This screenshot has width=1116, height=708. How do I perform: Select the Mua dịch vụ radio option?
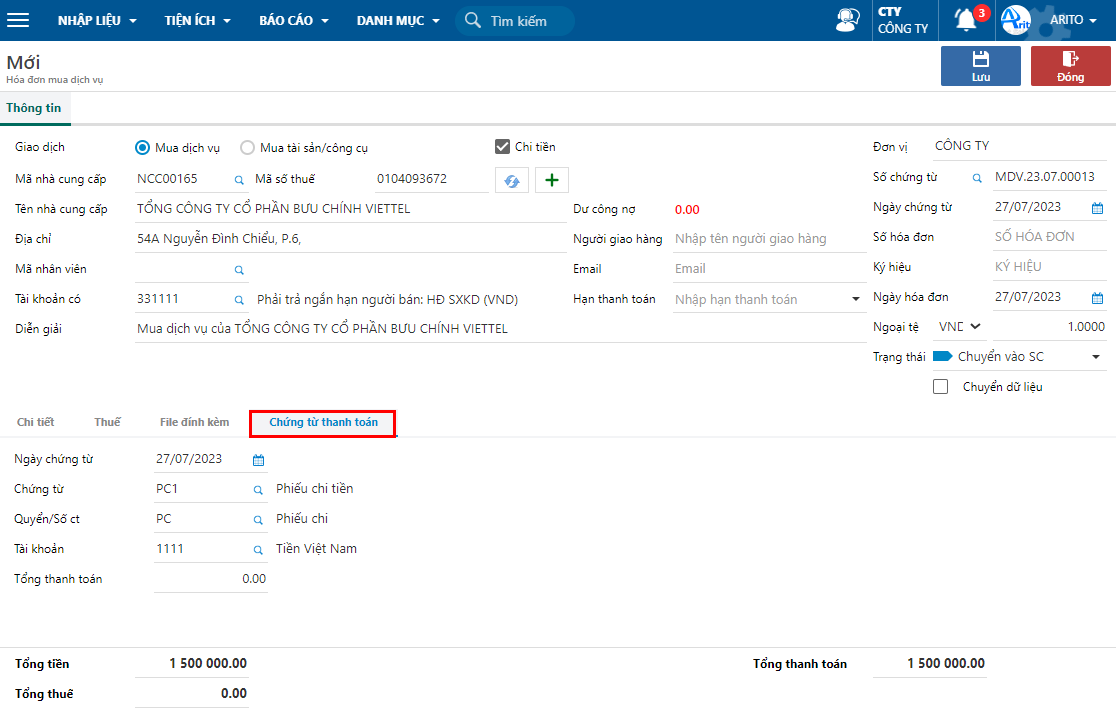pos(142,148)
